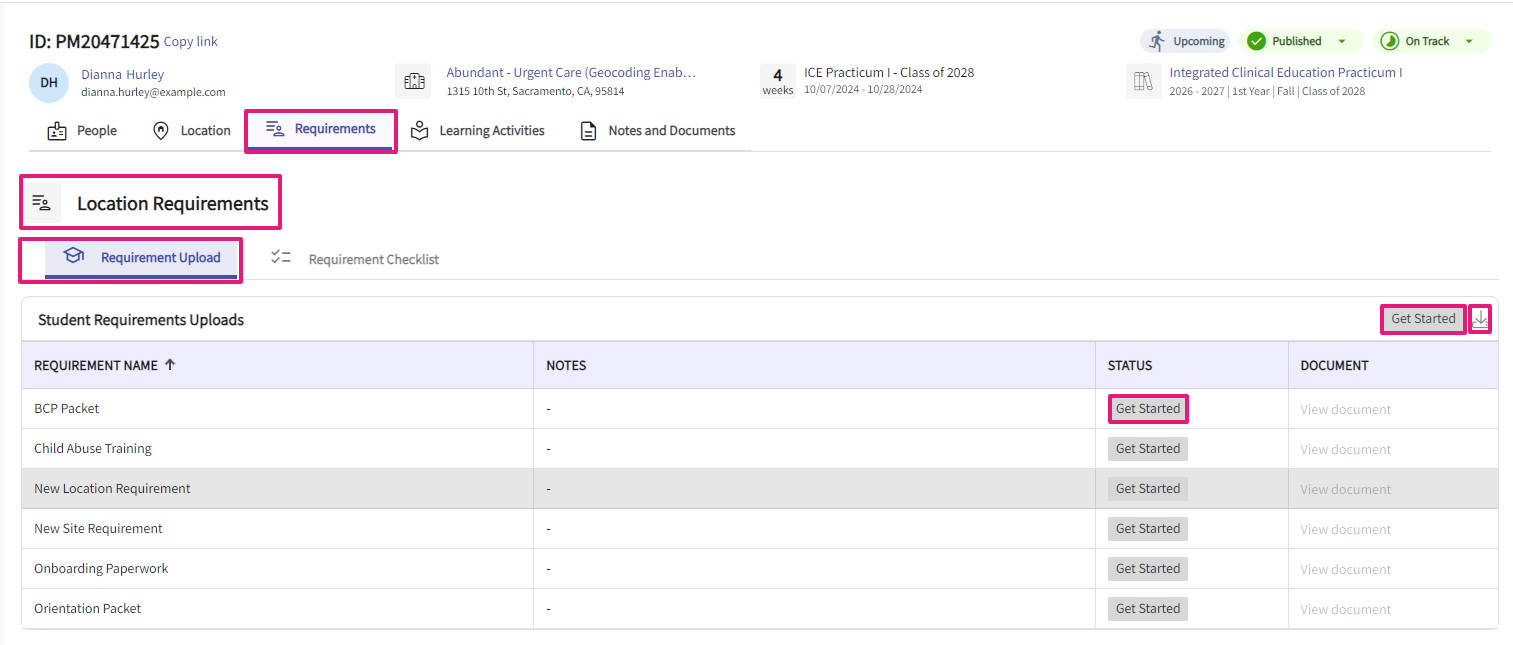Switch to the Learning Activities tab
The height and width of the screenshot is (645, 1513).
click(x=478, y=131)
